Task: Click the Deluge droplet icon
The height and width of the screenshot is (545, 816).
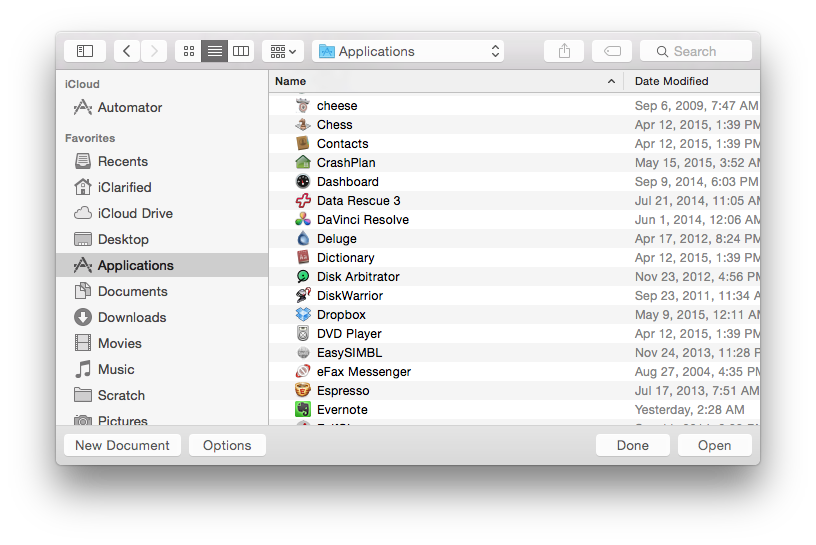Action: (x=303, y=238)
